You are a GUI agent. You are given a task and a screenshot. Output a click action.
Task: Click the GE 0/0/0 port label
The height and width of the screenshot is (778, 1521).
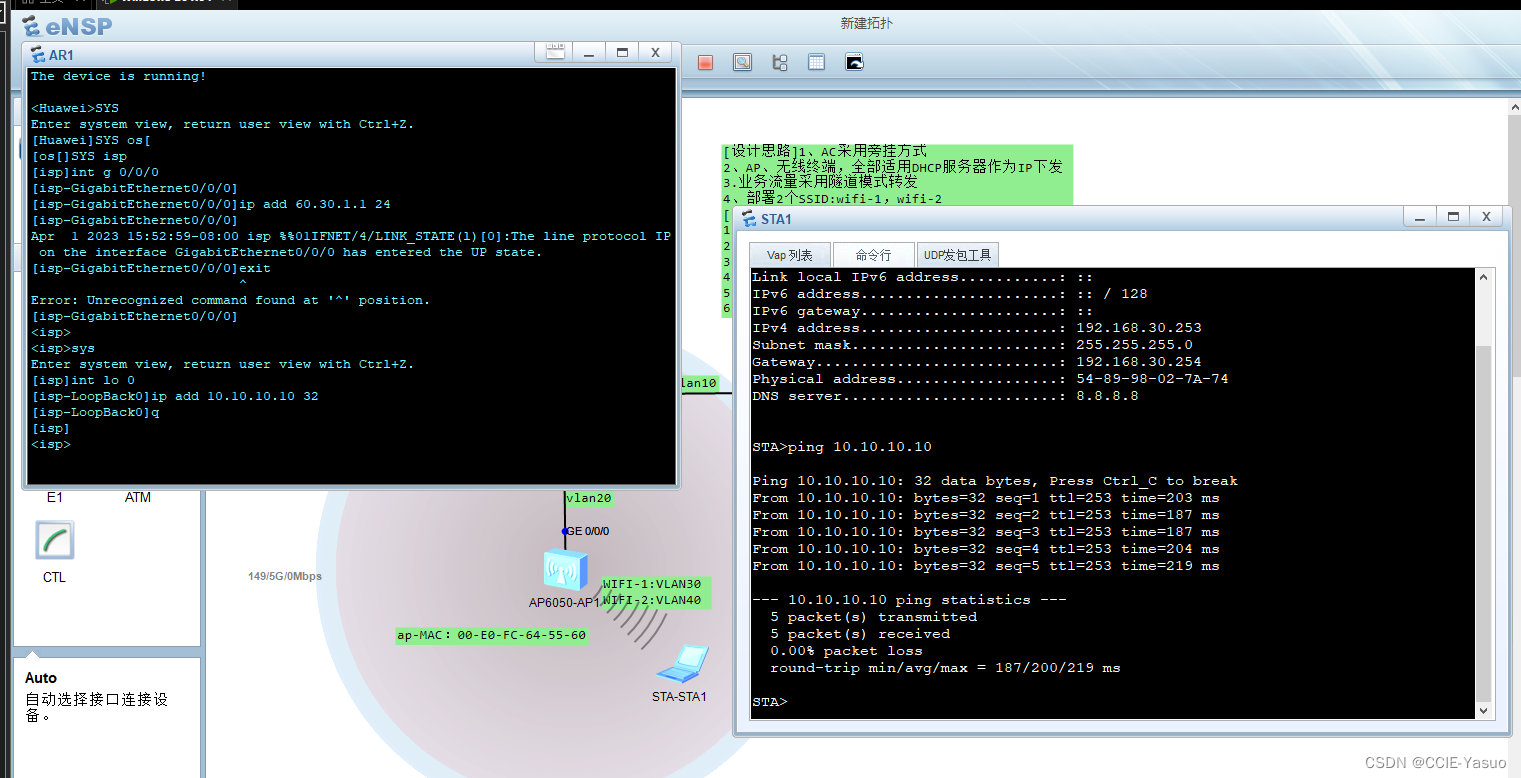[588, 531]
